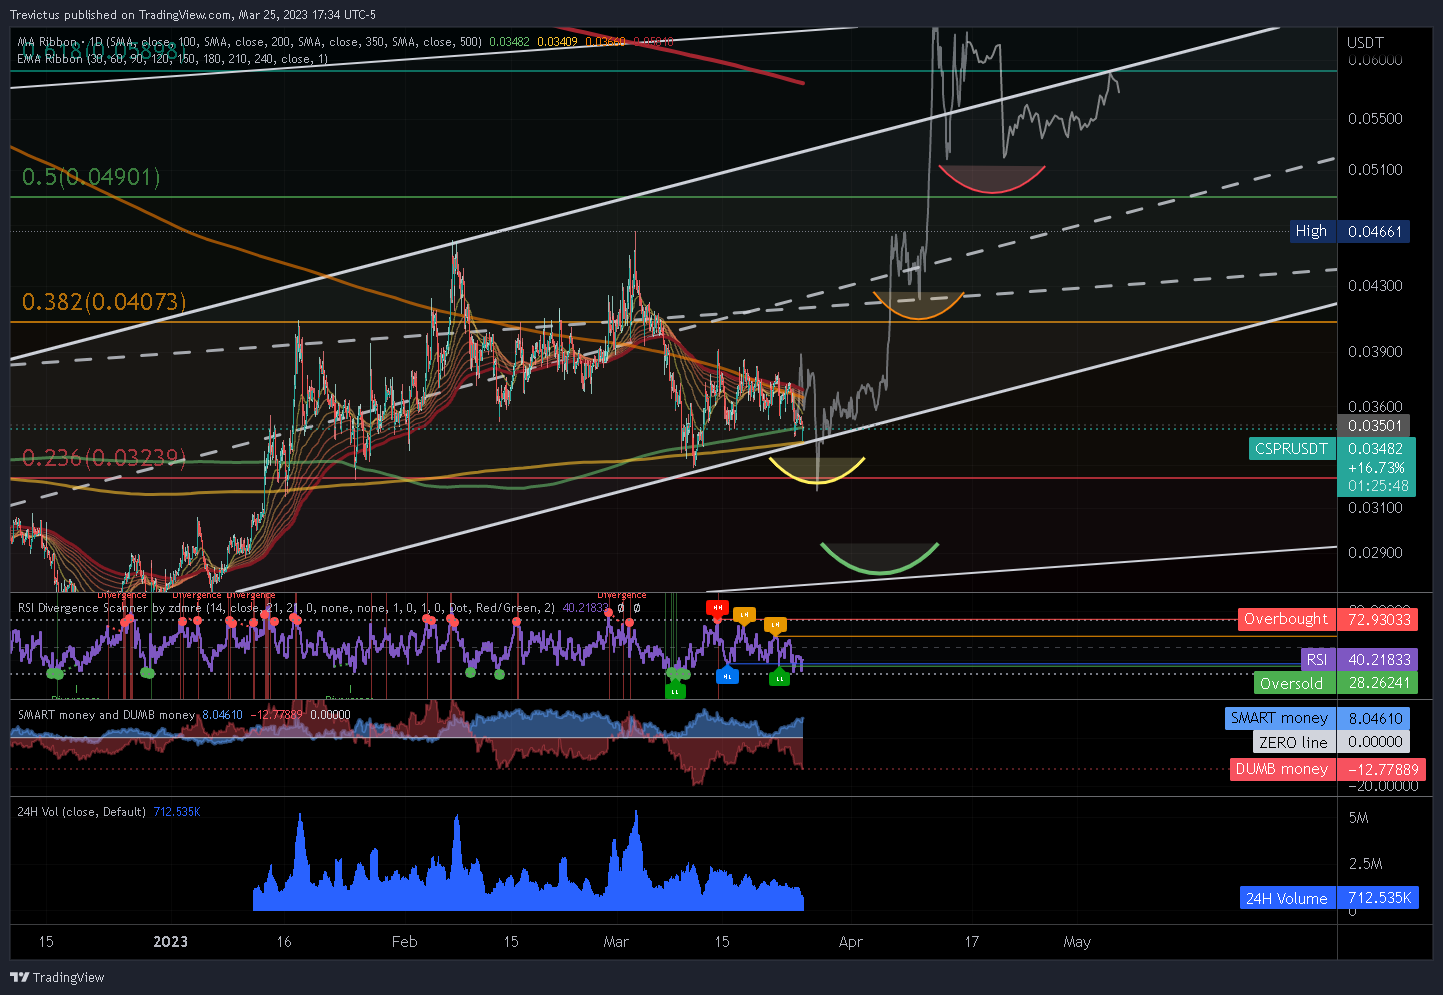Click the 0.03600 price axis tick

click(x=1375, y=406)
